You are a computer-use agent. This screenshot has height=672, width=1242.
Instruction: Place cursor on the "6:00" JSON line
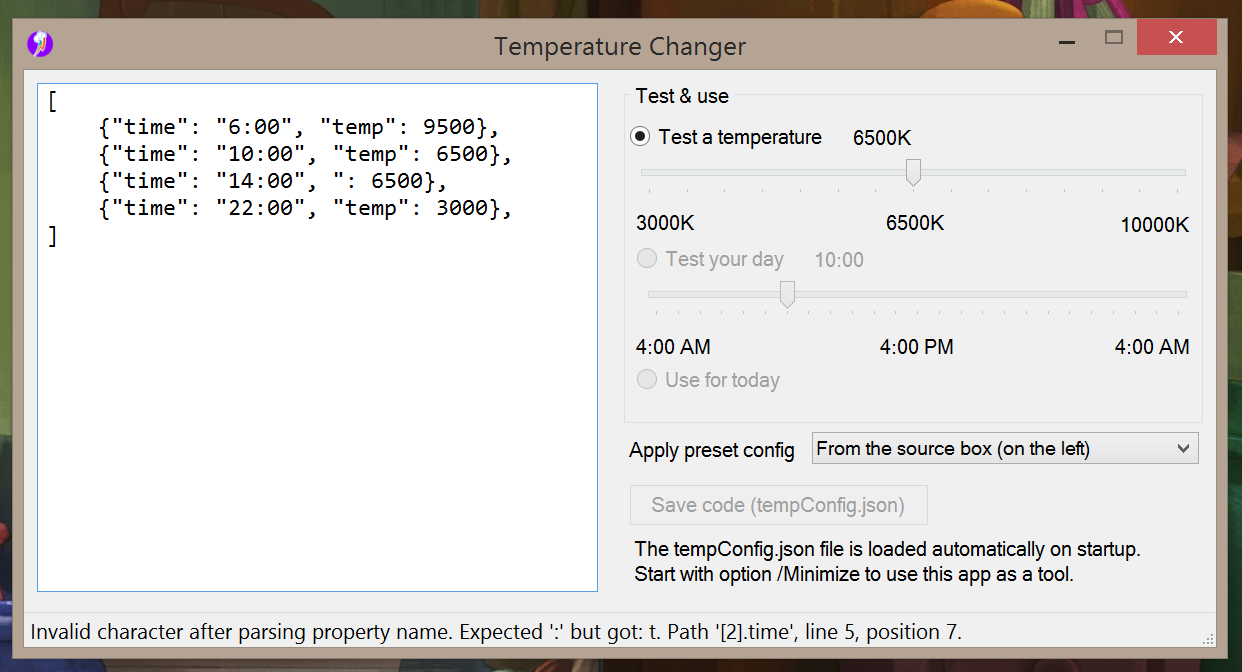pyautogui.click(x=298, y=128)
